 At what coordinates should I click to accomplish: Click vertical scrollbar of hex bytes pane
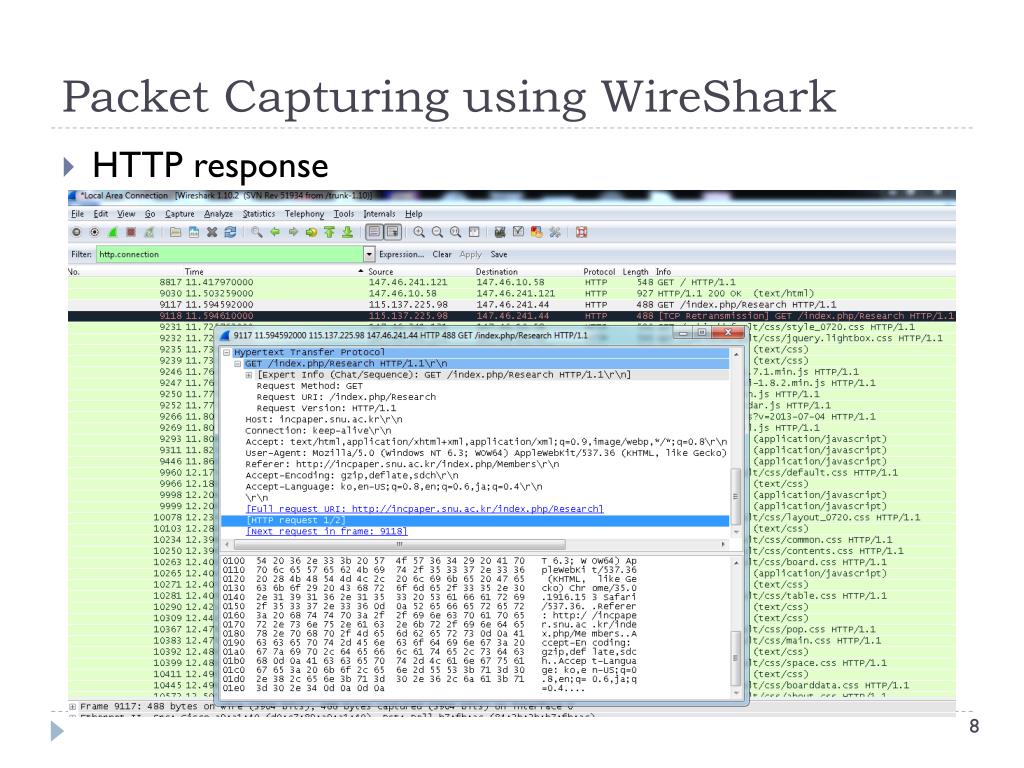(735, 658)
